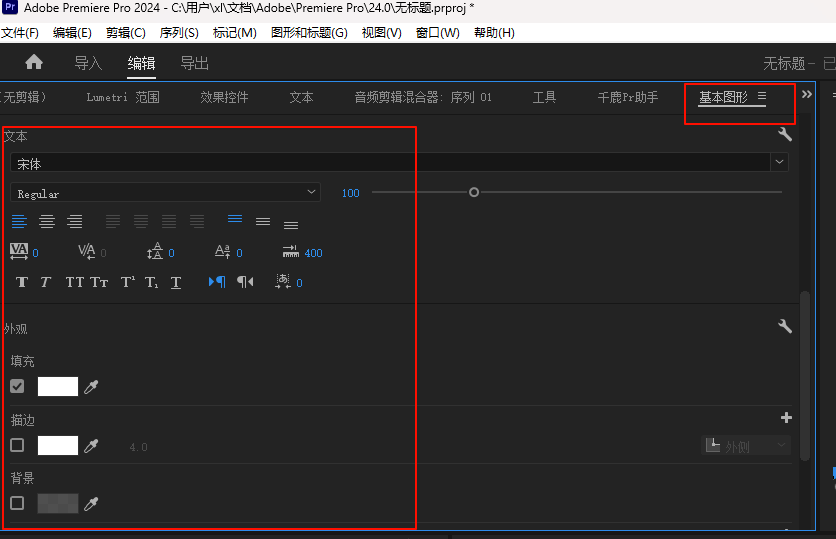Open appearance section wrench settings
836x539 pixels.
pyautogui.click(x=785, y=326)
